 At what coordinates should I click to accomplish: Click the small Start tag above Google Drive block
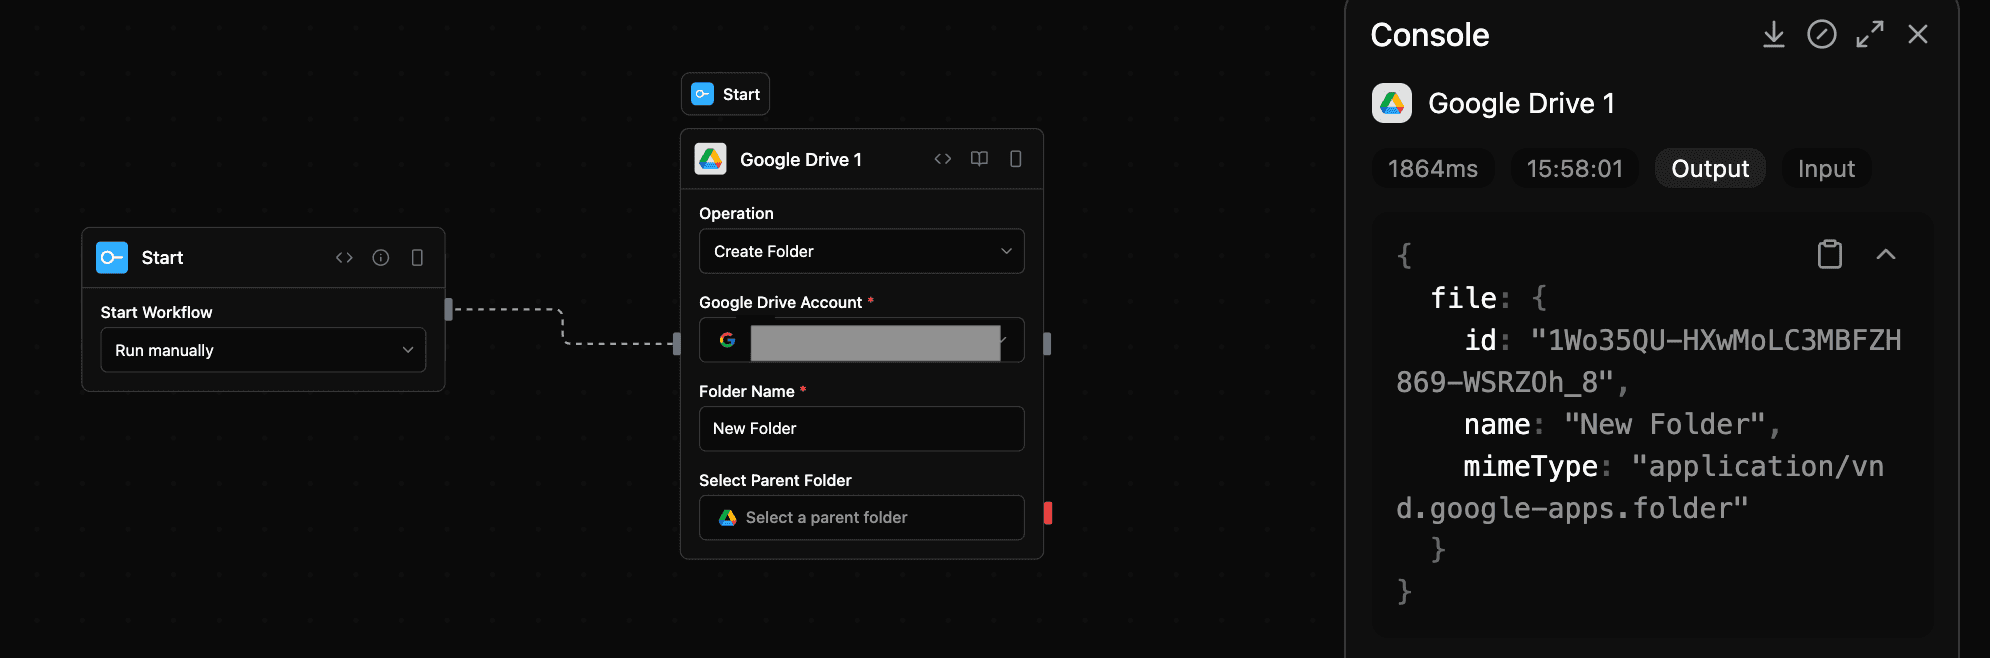coord(725,94)
